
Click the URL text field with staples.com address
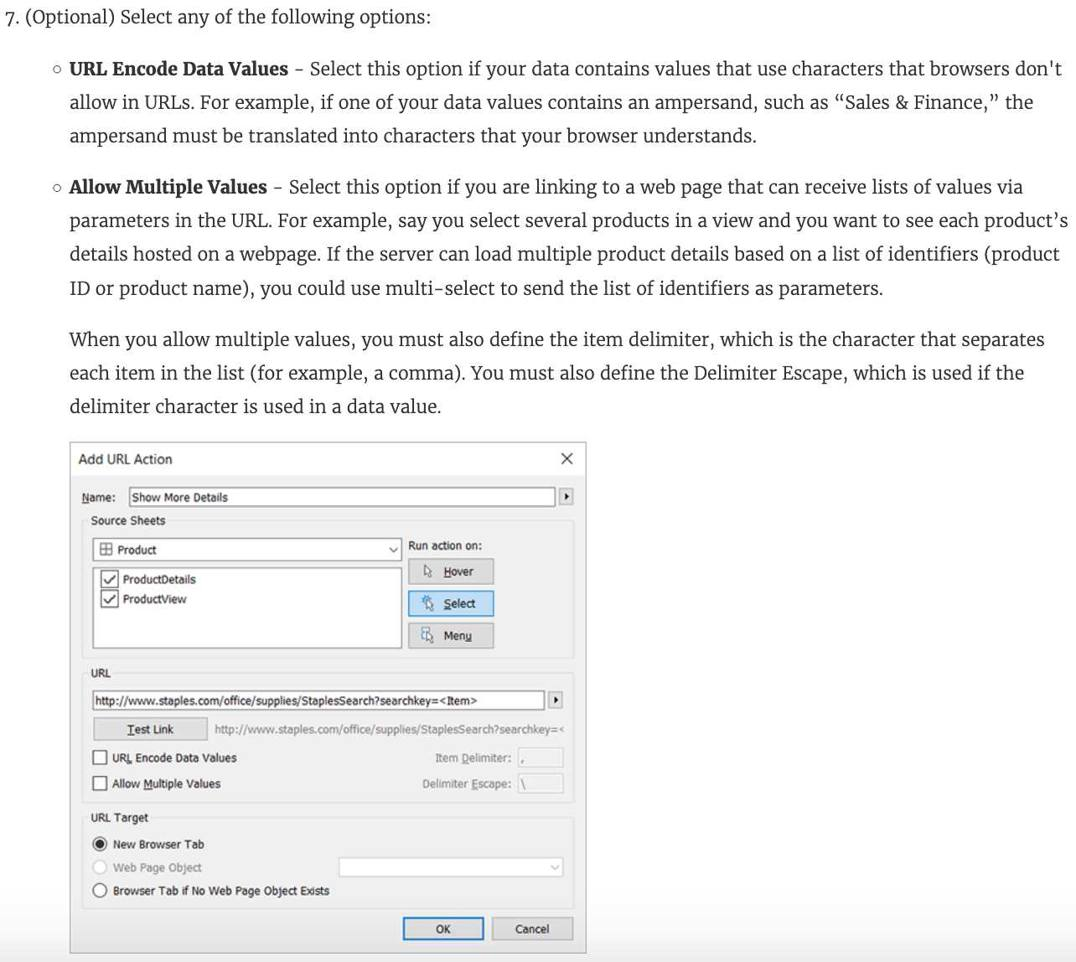[318, 701]
